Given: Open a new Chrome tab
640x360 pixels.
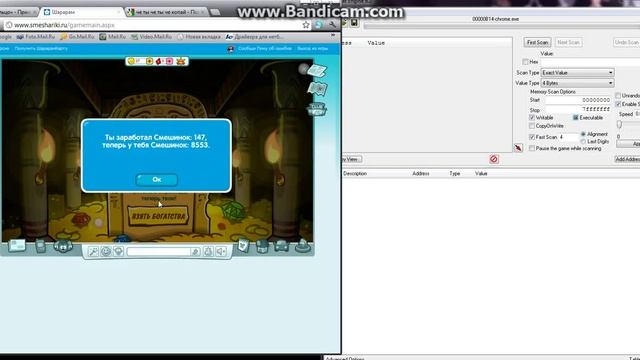Looking at the screenshot, I should coord(215,12).
